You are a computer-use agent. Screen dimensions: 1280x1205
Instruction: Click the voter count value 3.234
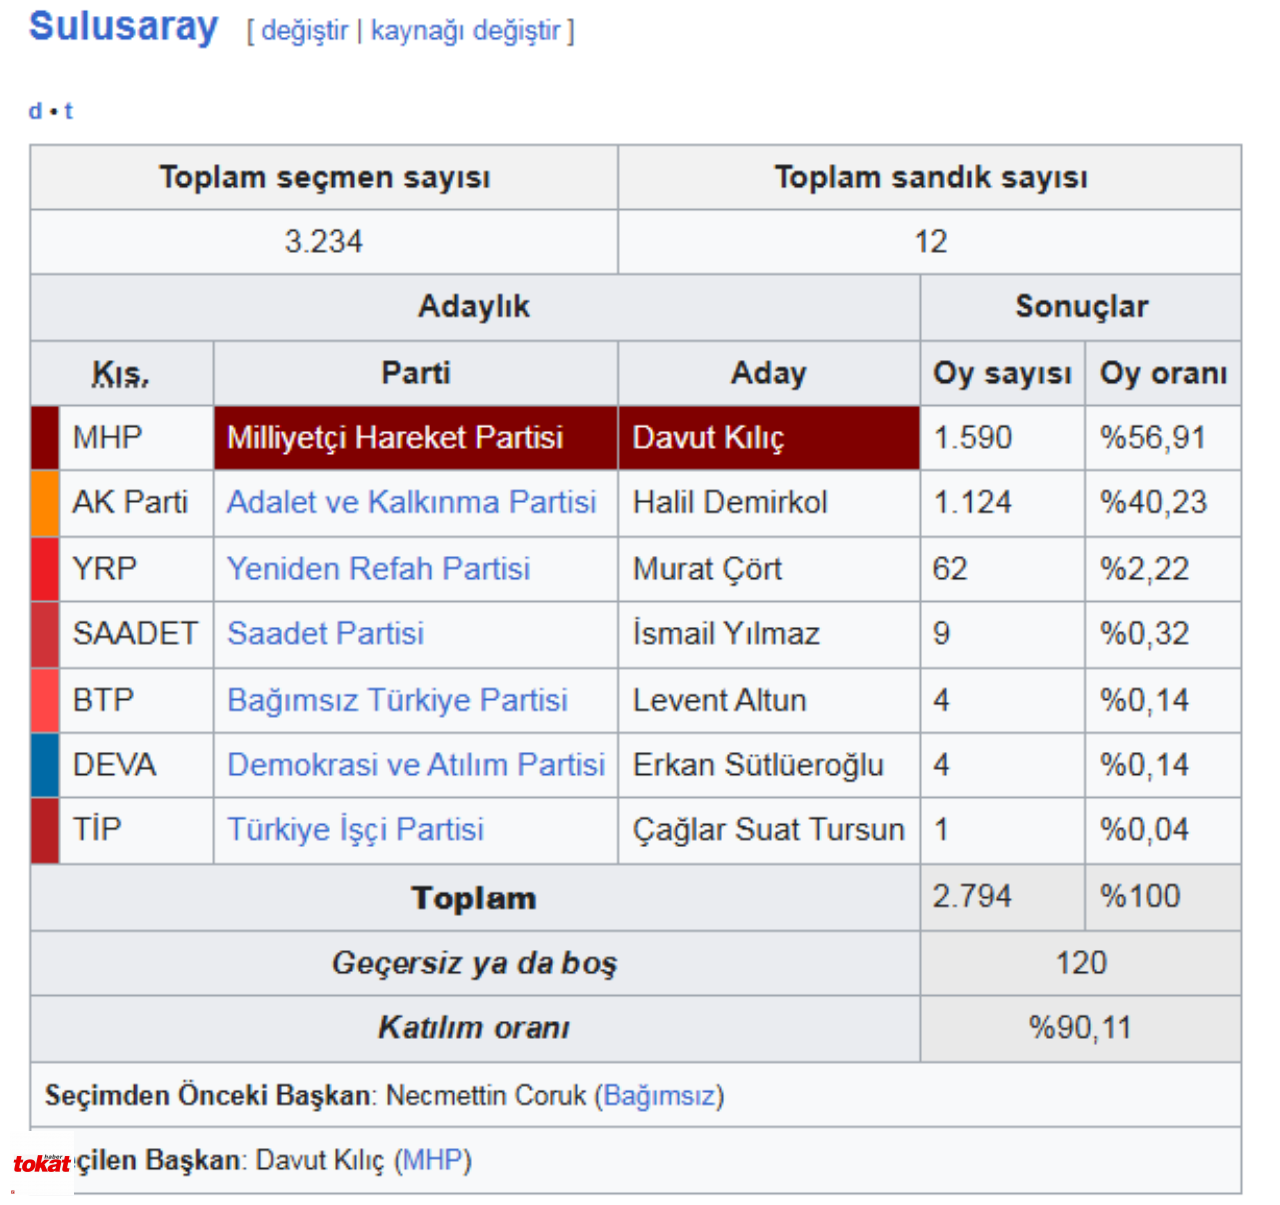324,241
